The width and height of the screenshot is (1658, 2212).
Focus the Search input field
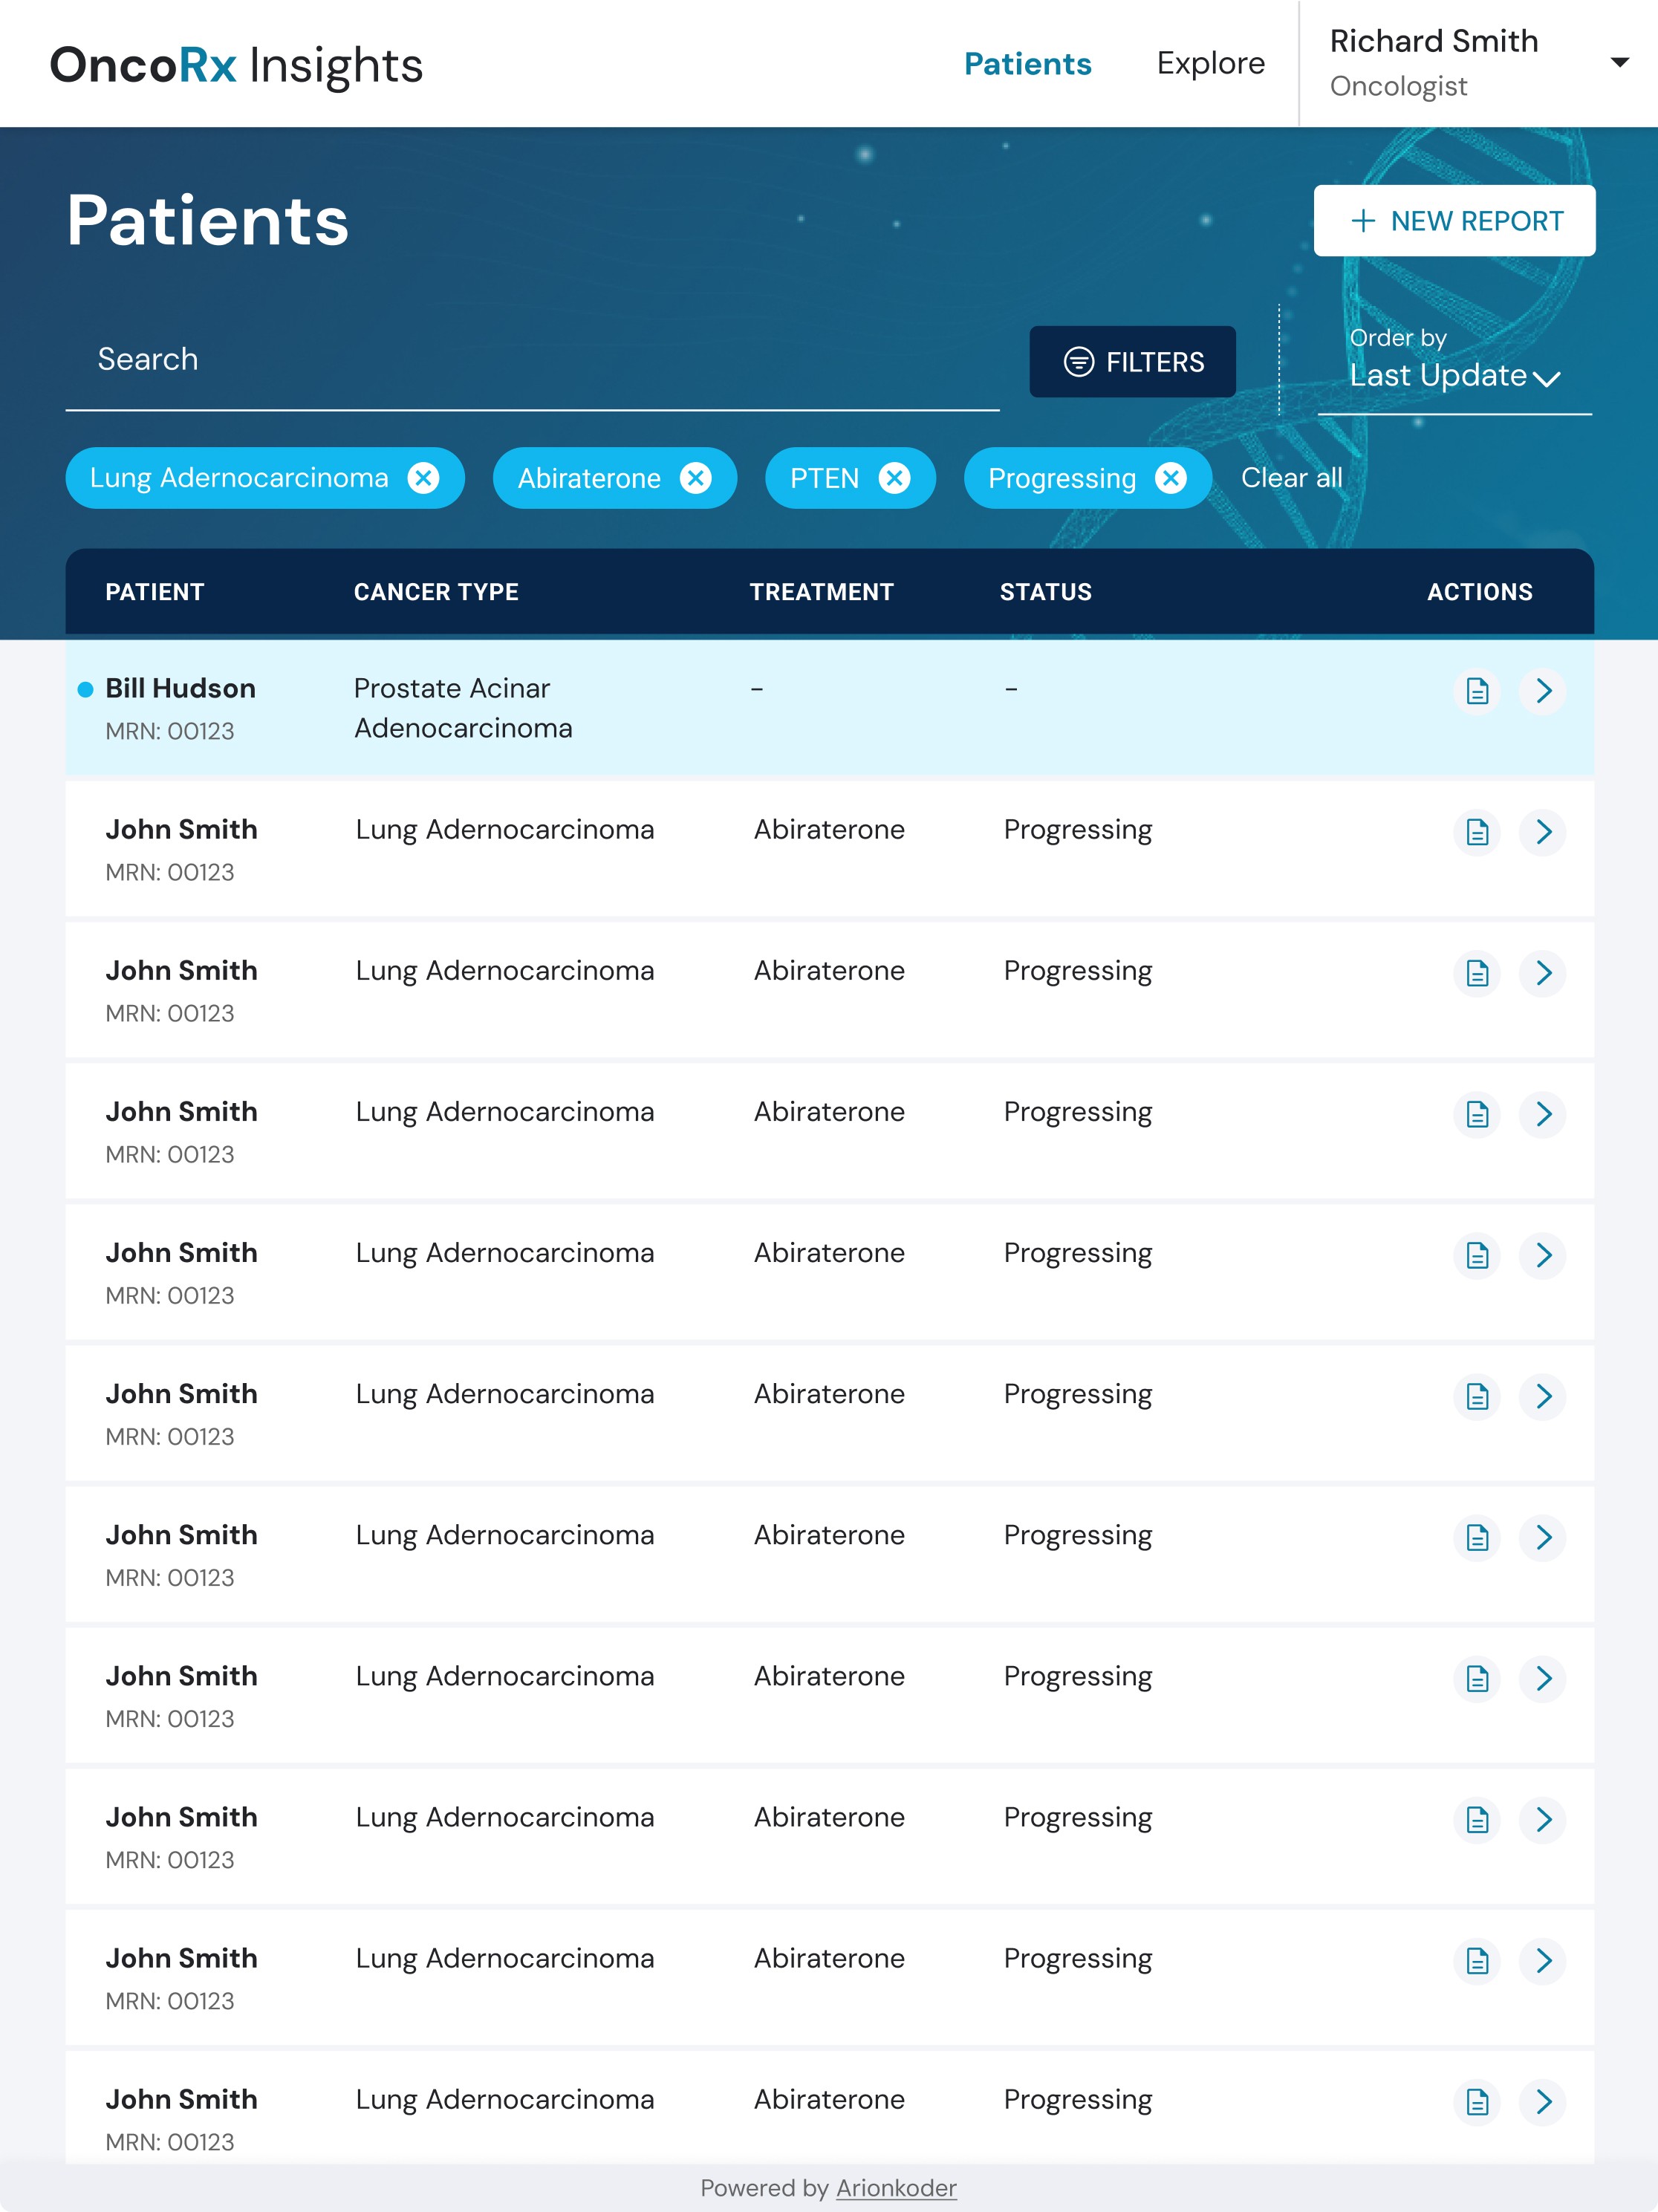click(532, 360)
